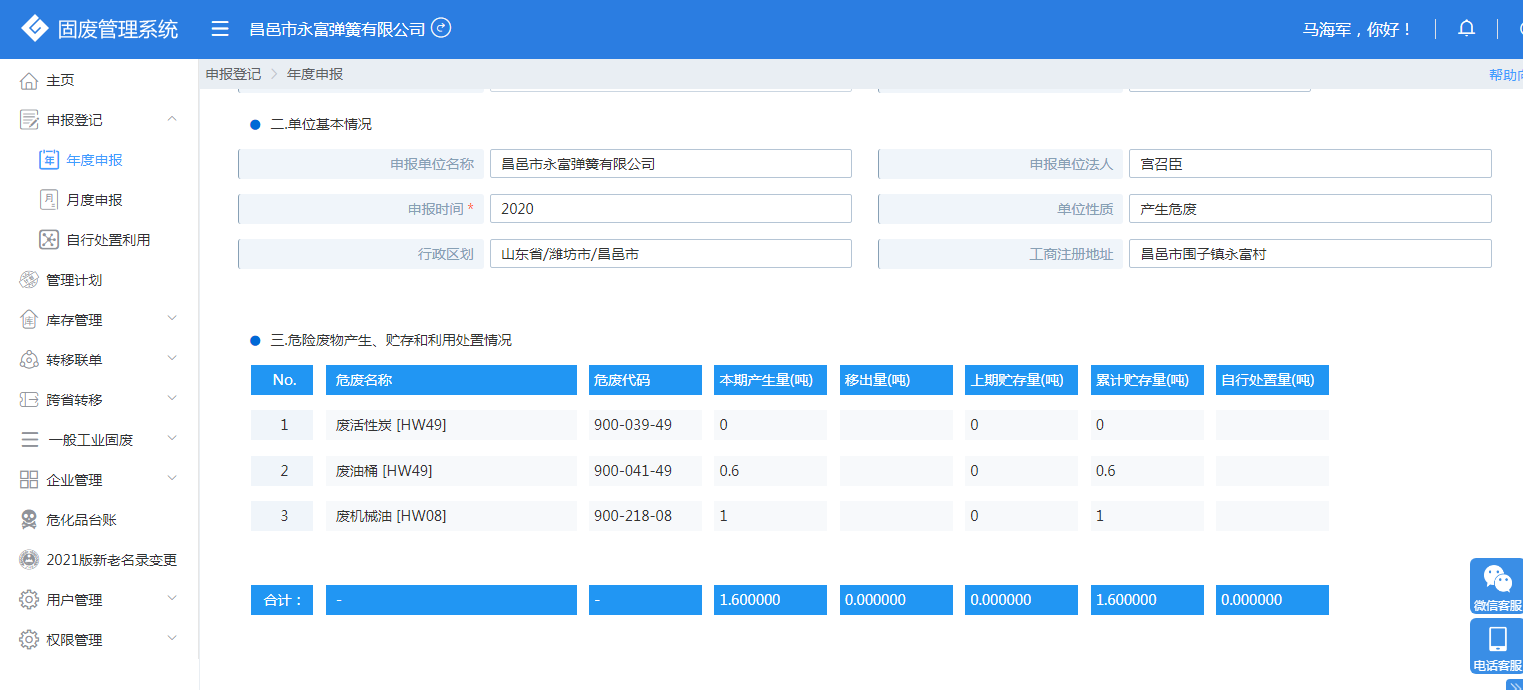Click the hamburger menu icon in header

pyautogui.click(x=220, y=29)
